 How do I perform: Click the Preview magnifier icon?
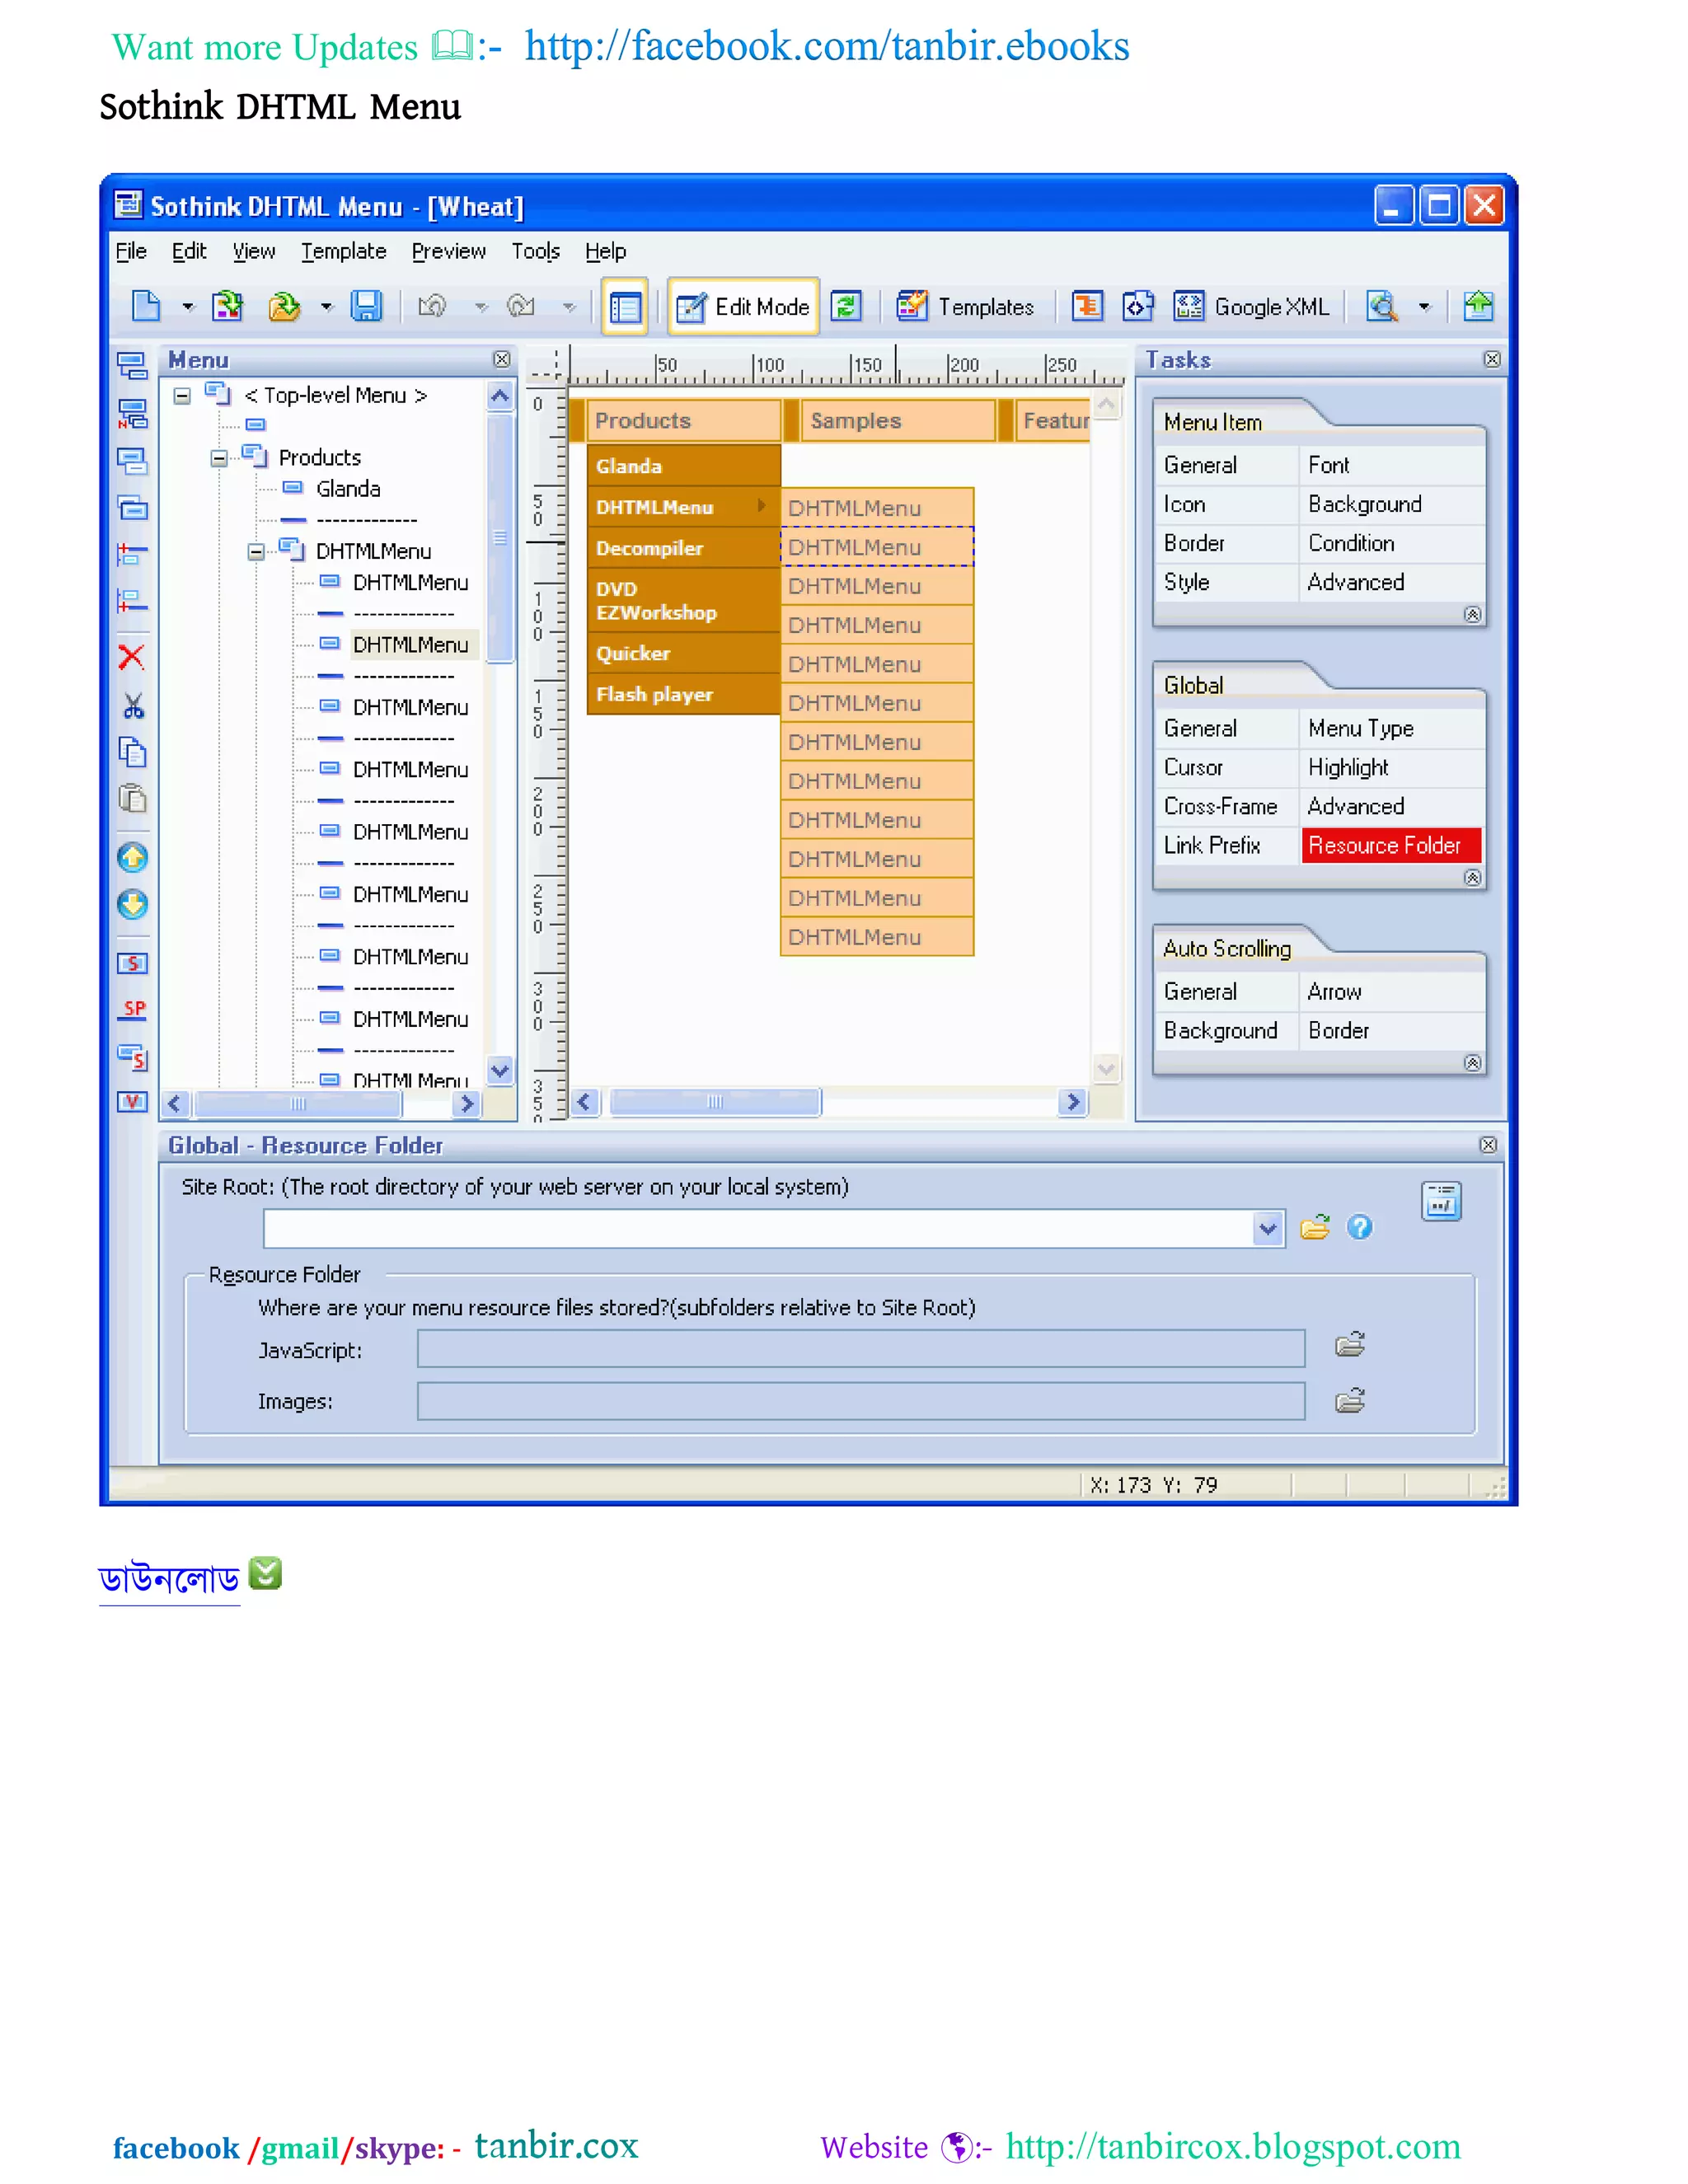click(x=1381, y=306)
